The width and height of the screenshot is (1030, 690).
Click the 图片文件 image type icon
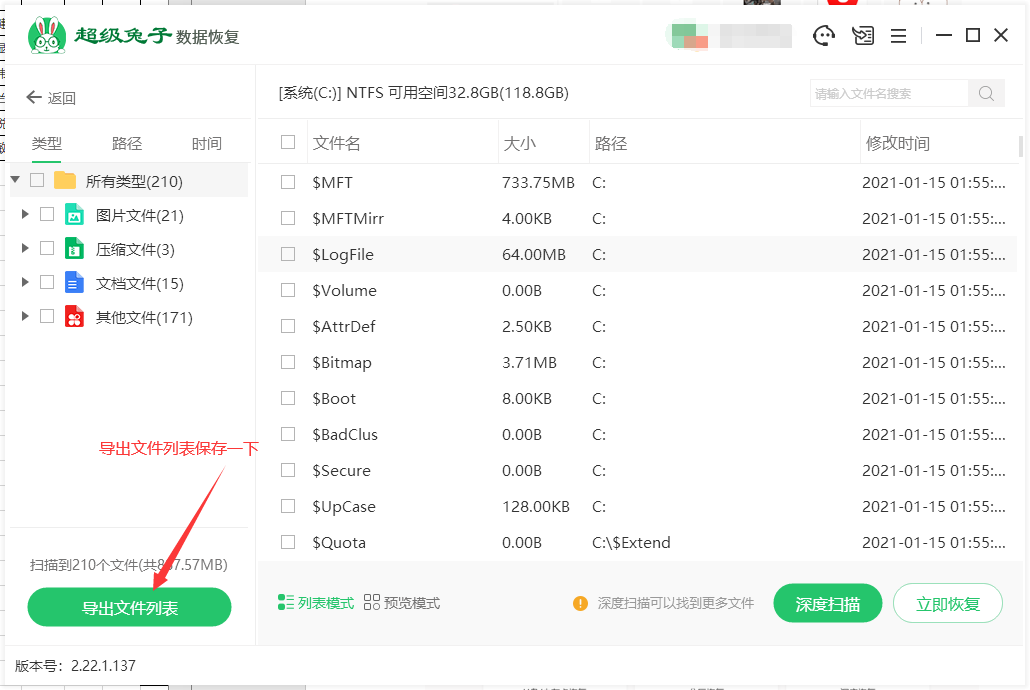coord(74,215)
